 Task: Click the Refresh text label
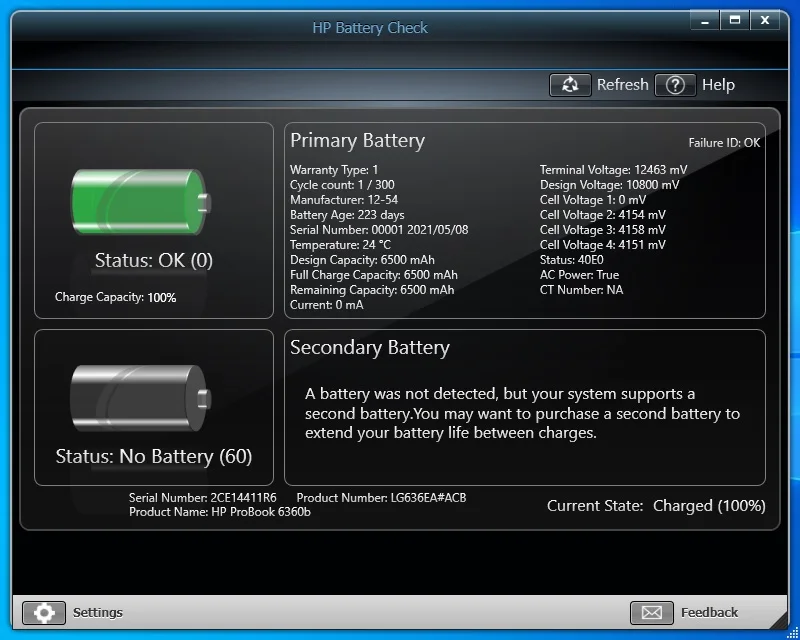click(x=622, y=85)
